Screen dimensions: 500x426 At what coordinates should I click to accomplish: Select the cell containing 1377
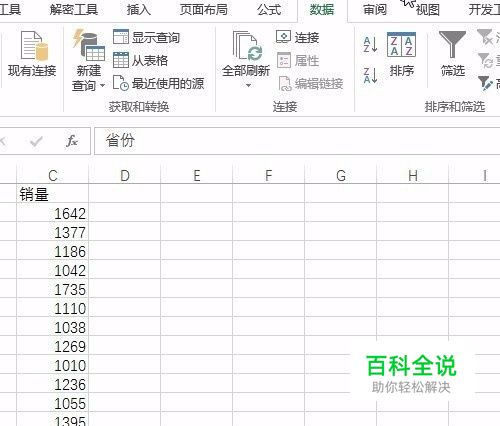[x=53, y=232]
